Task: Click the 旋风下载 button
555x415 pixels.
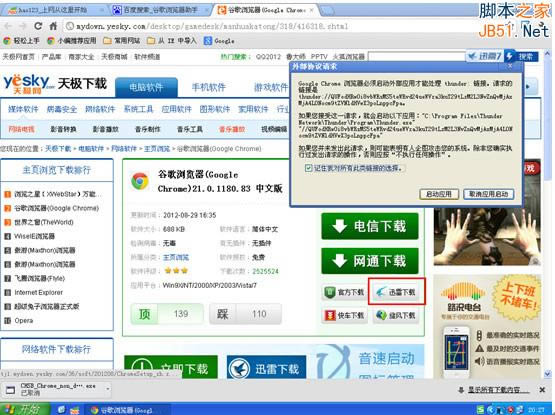Action: (396, 315)
